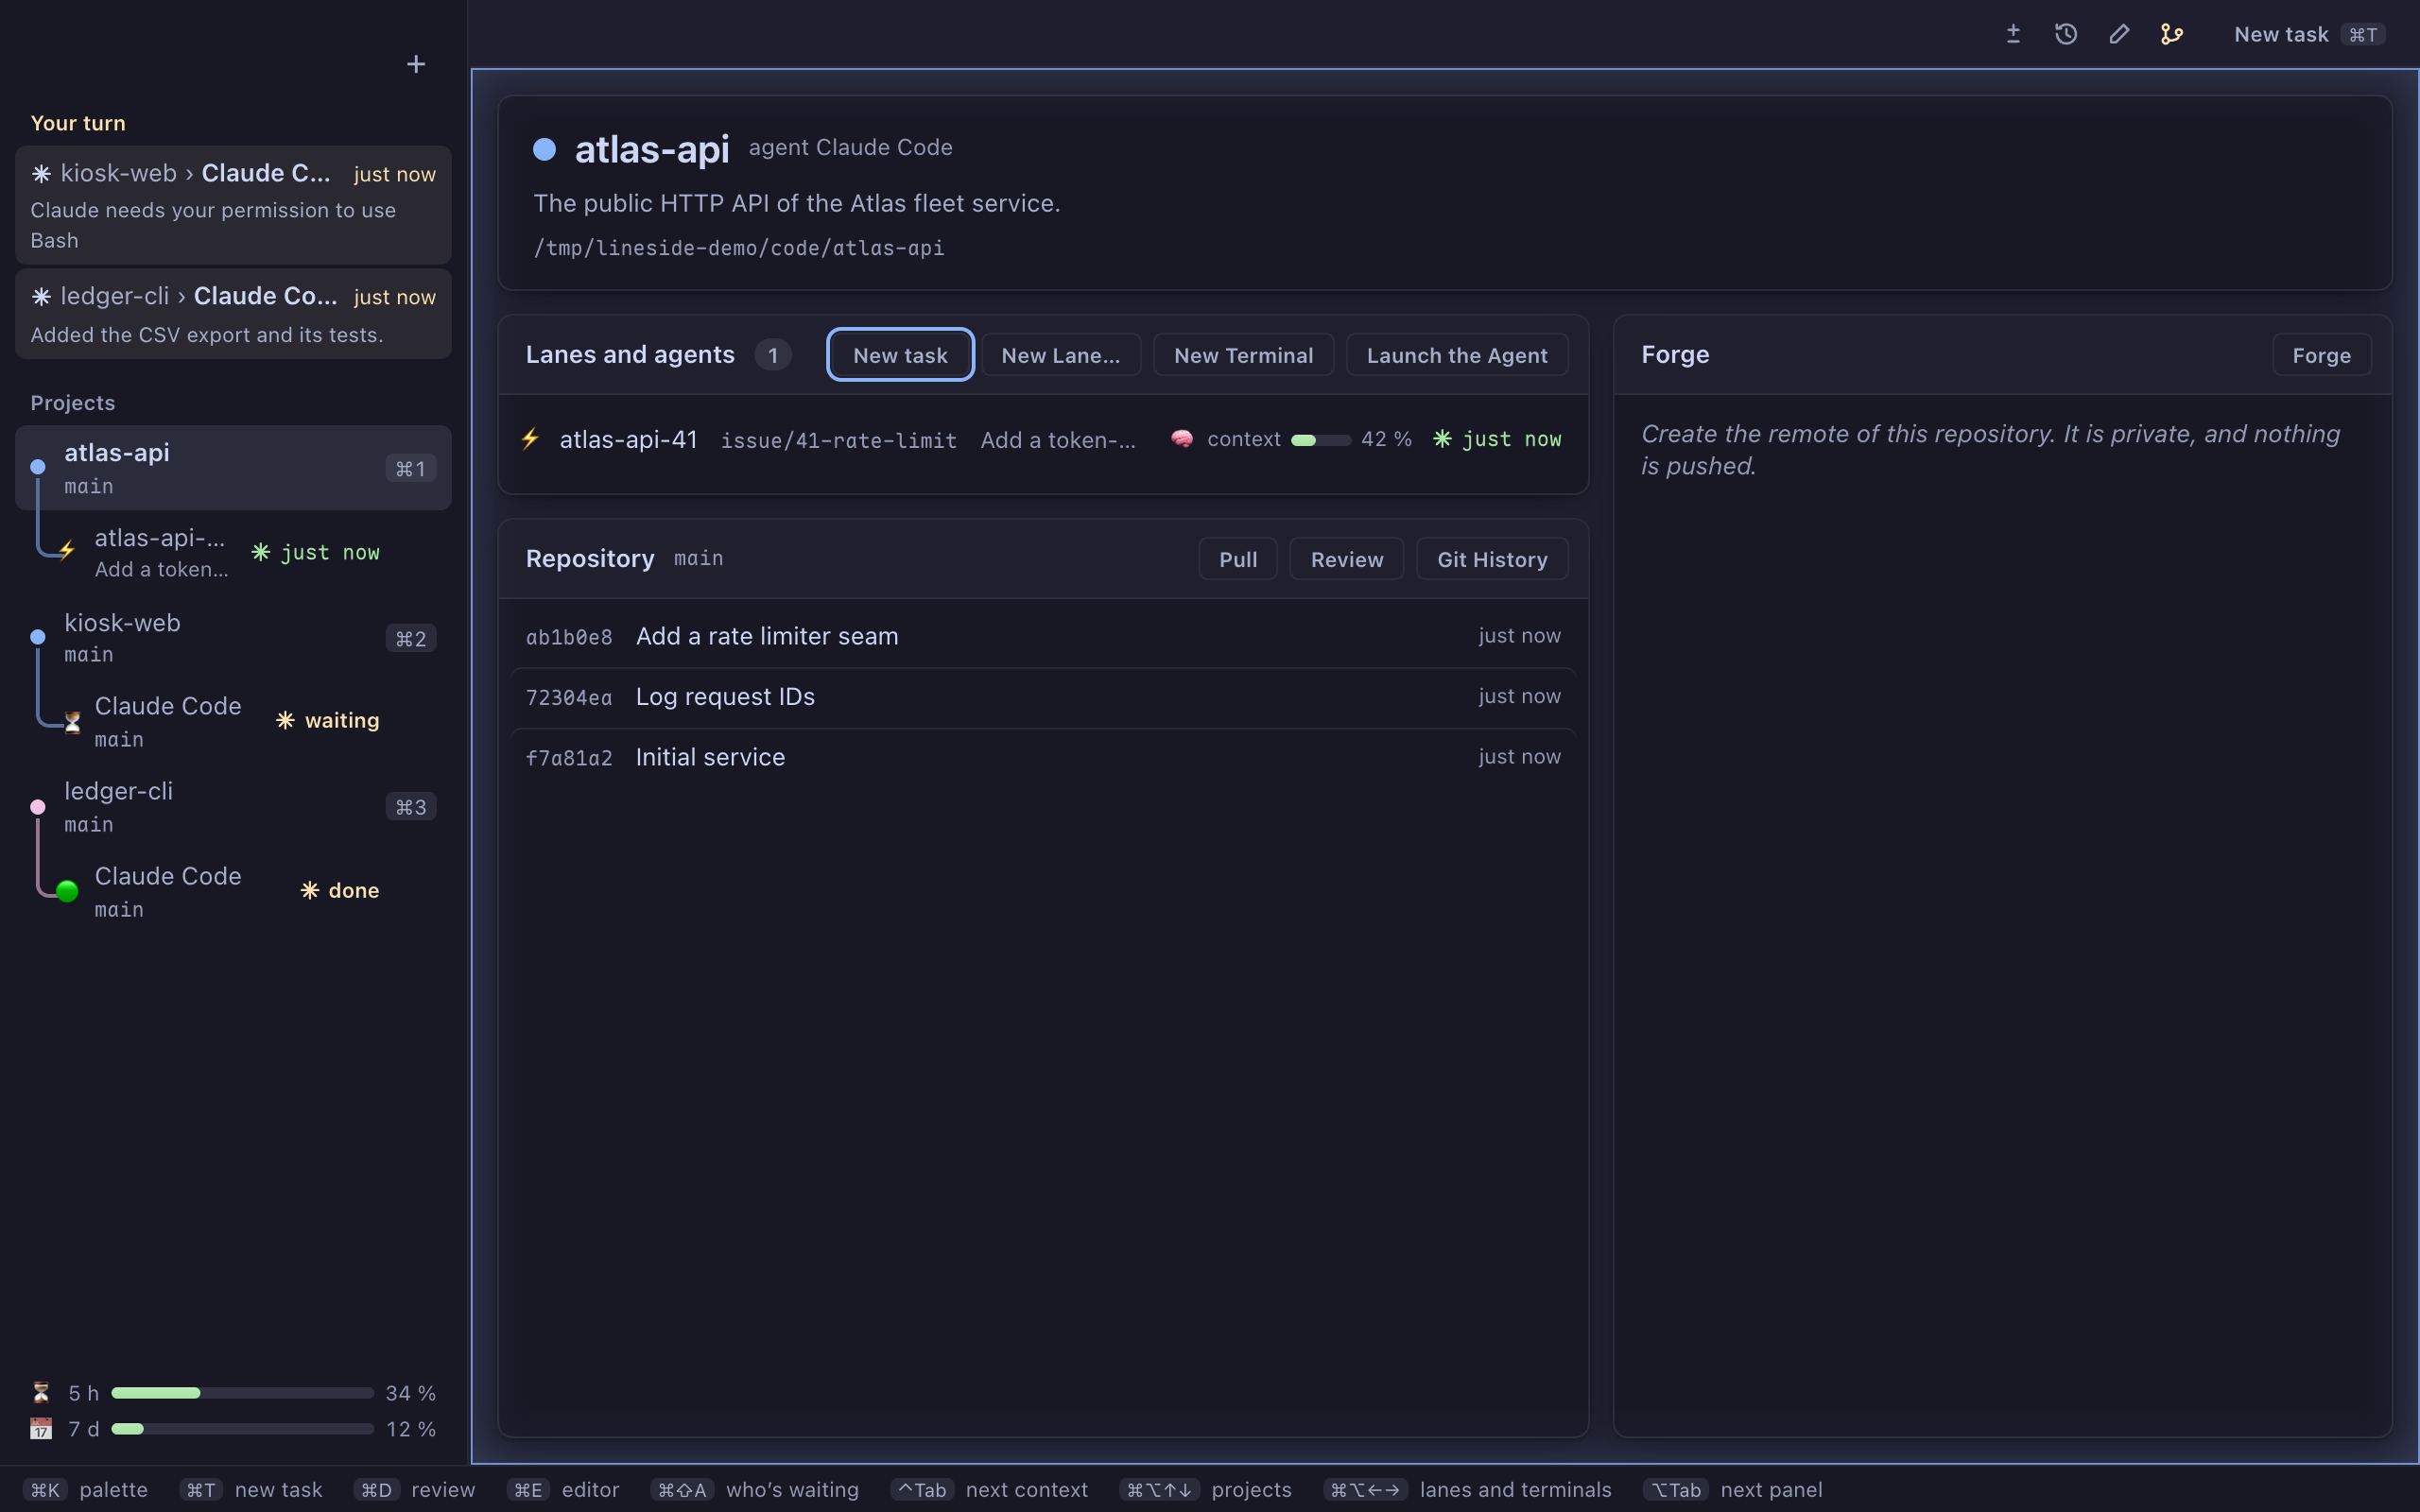This screenshot has height=1512, width=2420.
Task: Select commit f7a81a2 Initial service
Action: coord(1043,757)
